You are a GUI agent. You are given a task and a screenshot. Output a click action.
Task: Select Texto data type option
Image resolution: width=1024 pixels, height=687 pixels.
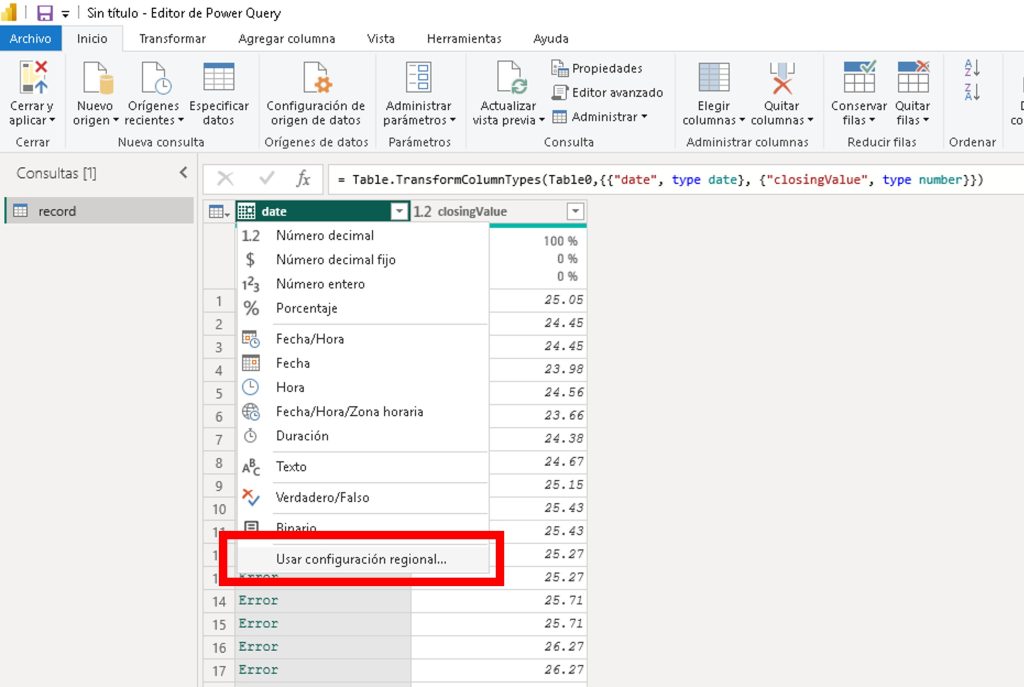pyautogui.click(x=291, y=467)
